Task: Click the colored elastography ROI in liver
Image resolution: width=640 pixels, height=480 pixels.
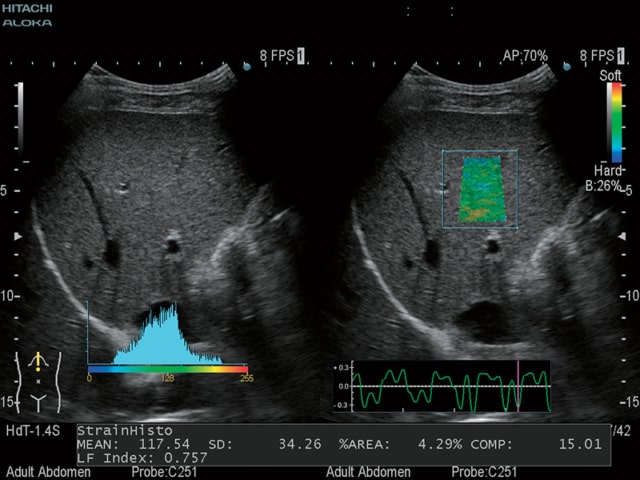Action: [x=482, y=190]
